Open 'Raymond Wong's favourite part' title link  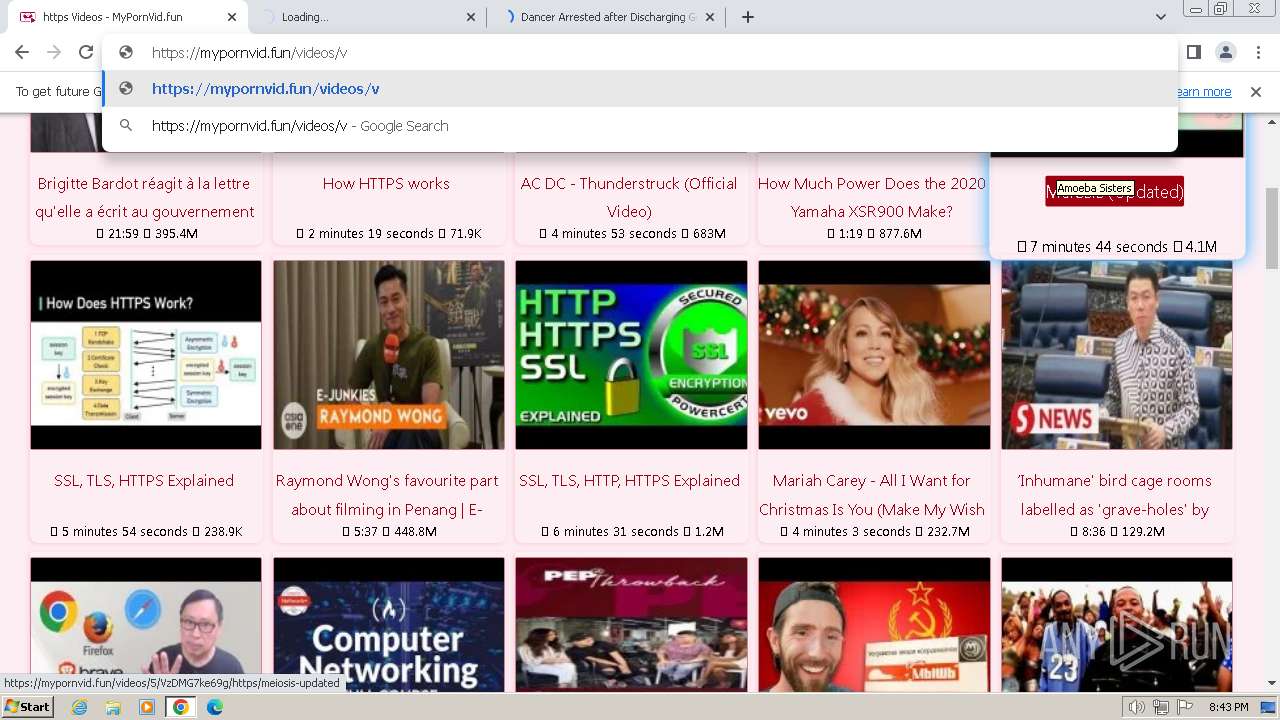(387, 495)
